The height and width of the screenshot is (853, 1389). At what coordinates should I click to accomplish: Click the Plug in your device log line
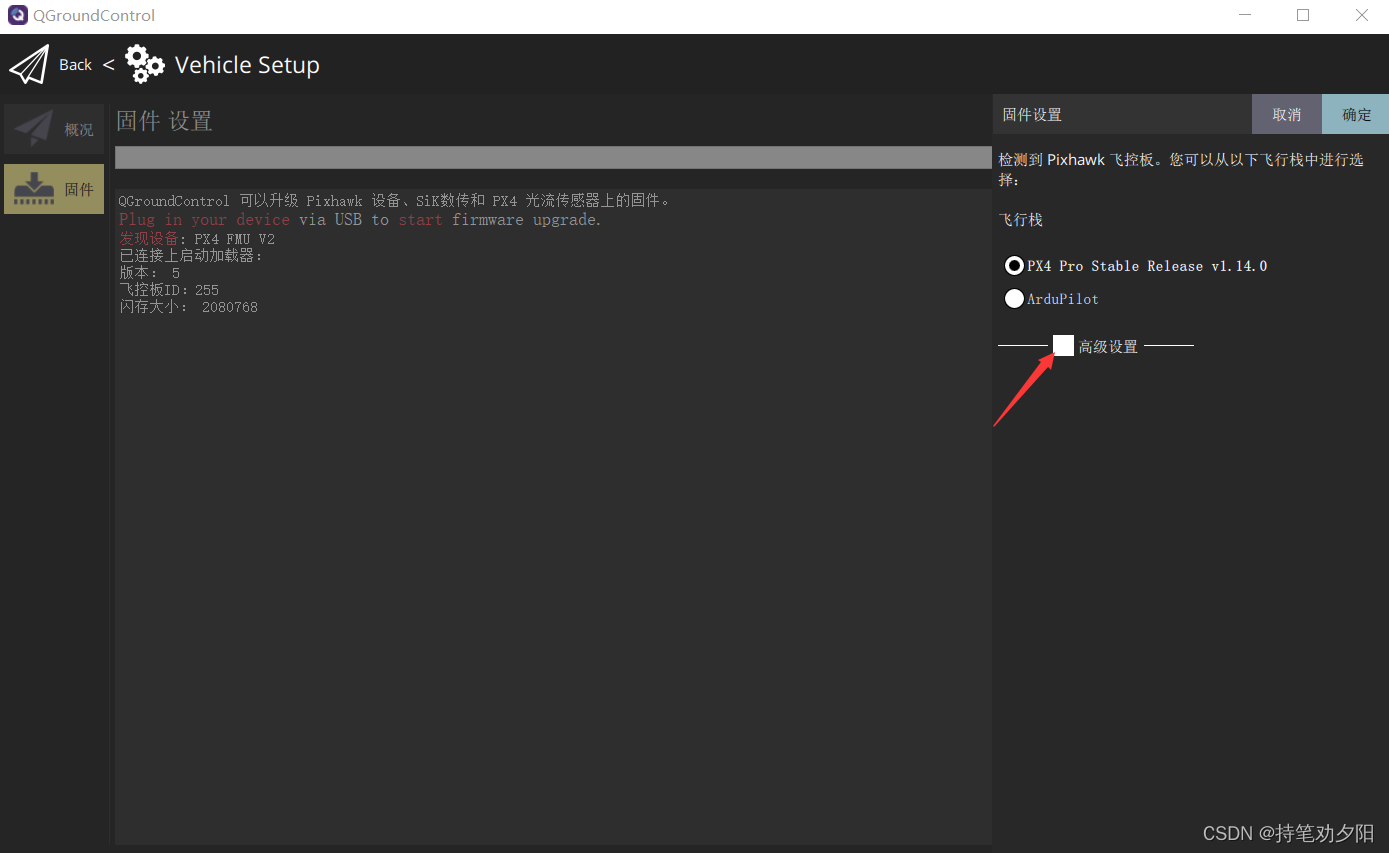point(360,220)
